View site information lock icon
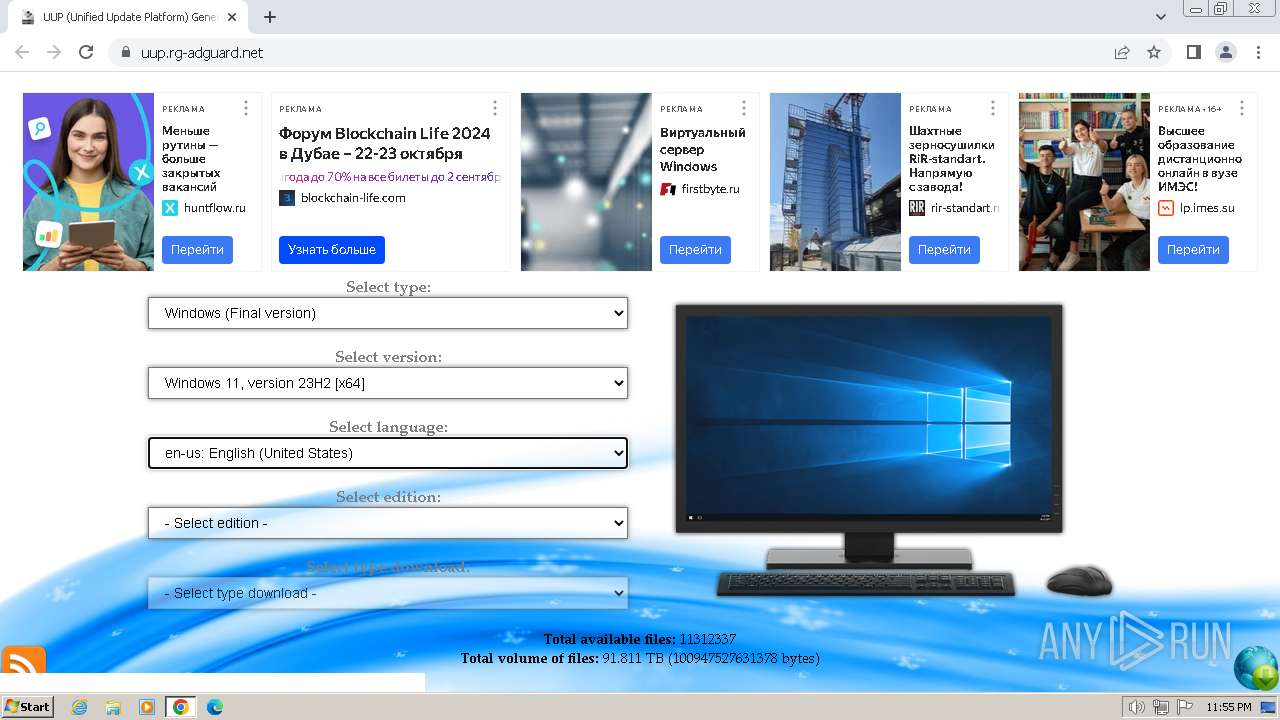Viewport: 1280px width, 720px height. [x=126, y=52]
